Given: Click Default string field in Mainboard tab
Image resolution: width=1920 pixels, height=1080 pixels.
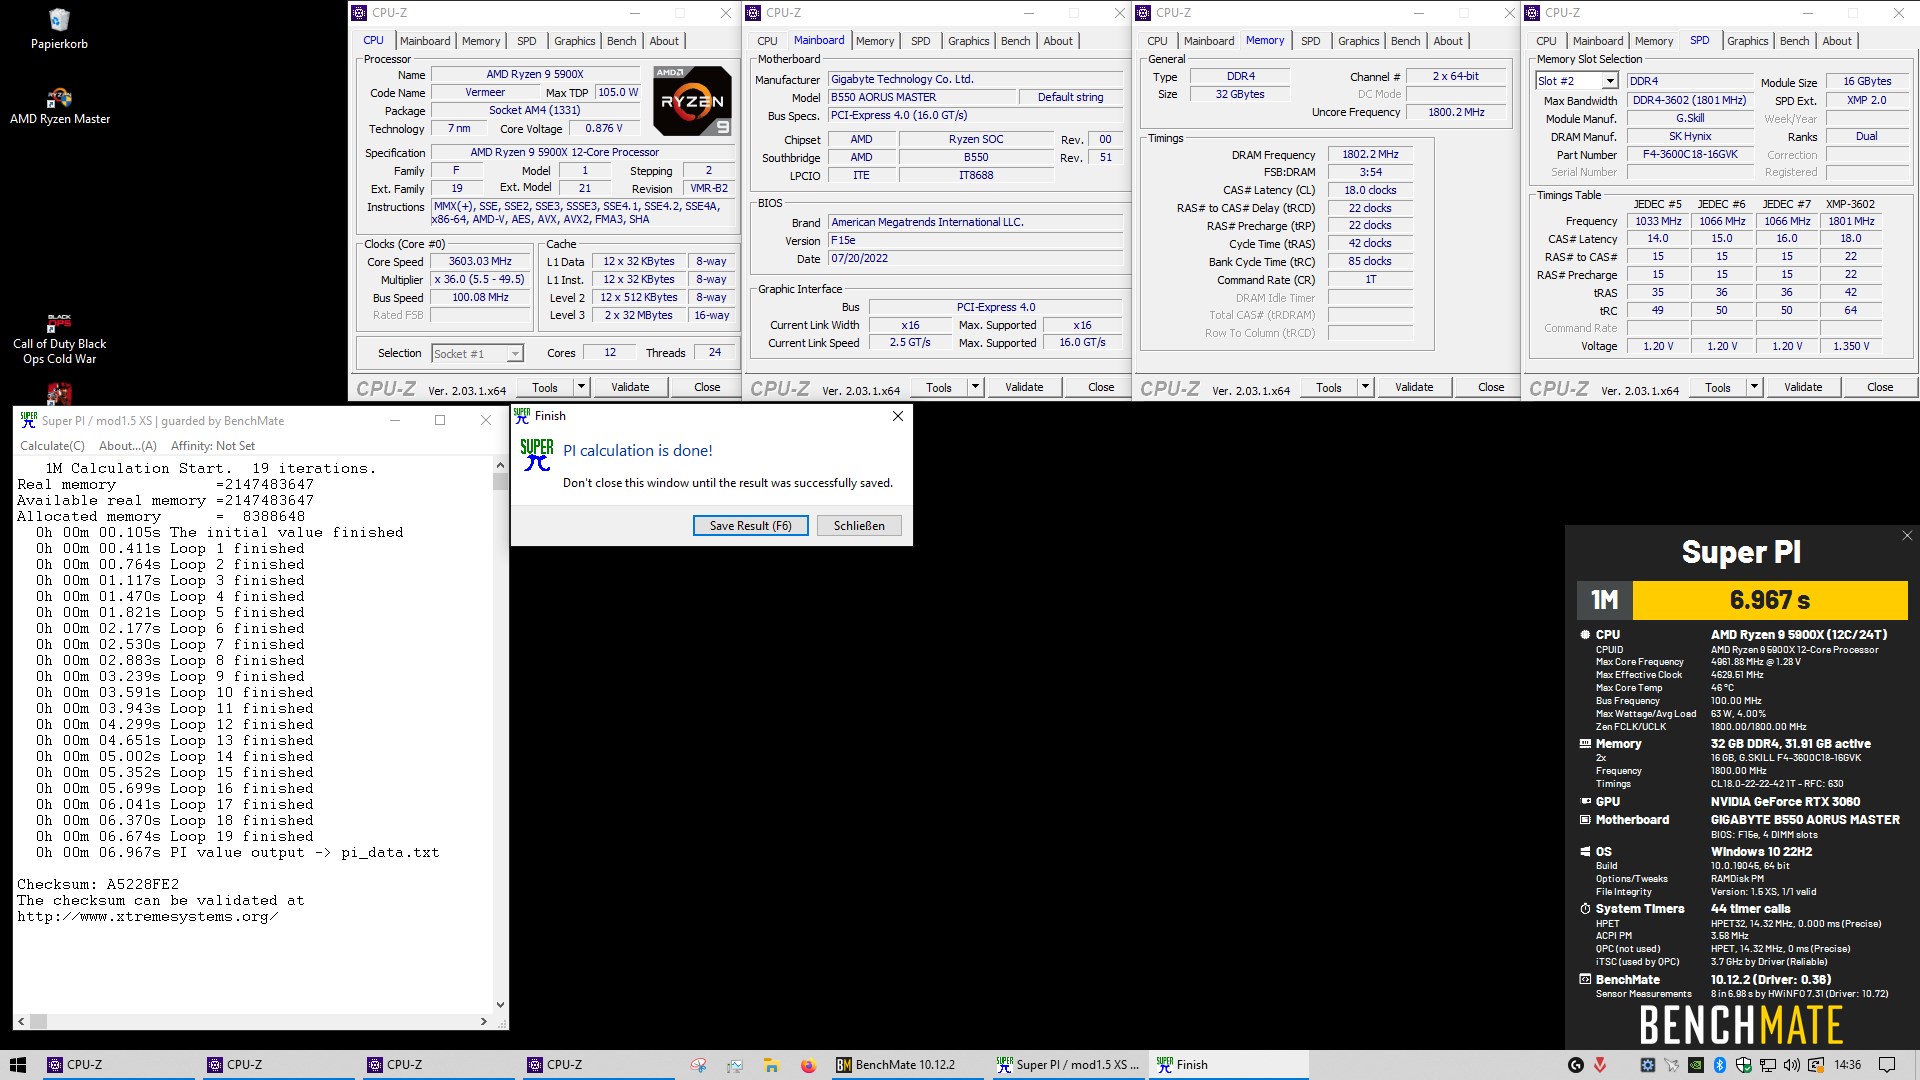Looking at the screenshot, I should (1070, 97).
